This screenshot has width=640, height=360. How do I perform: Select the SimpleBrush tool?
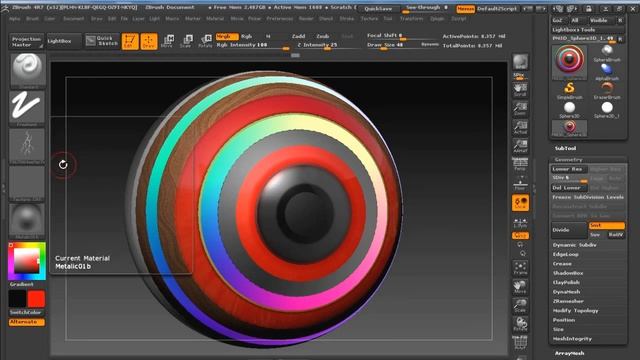point(569,91)
